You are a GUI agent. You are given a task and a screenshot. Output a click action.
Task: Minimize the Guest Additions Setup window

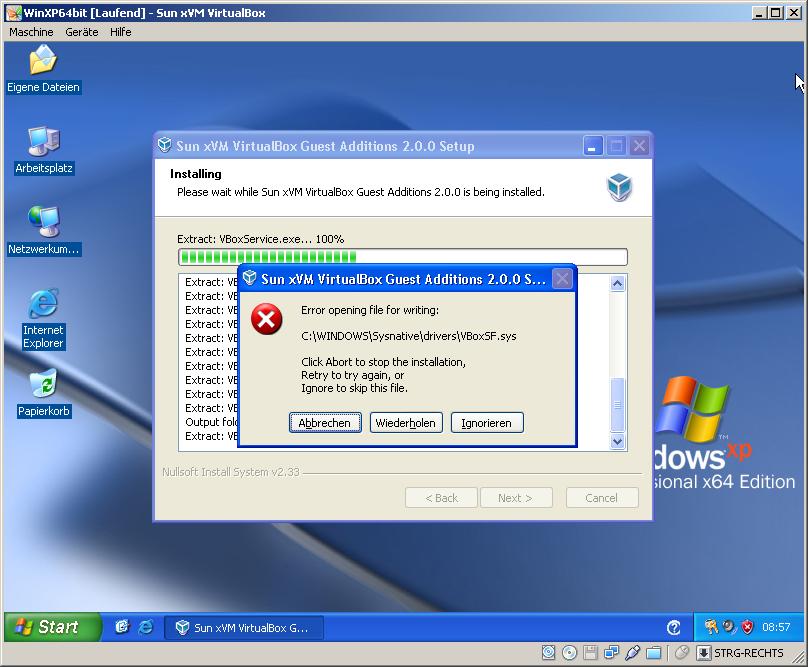tap(593, 146)
